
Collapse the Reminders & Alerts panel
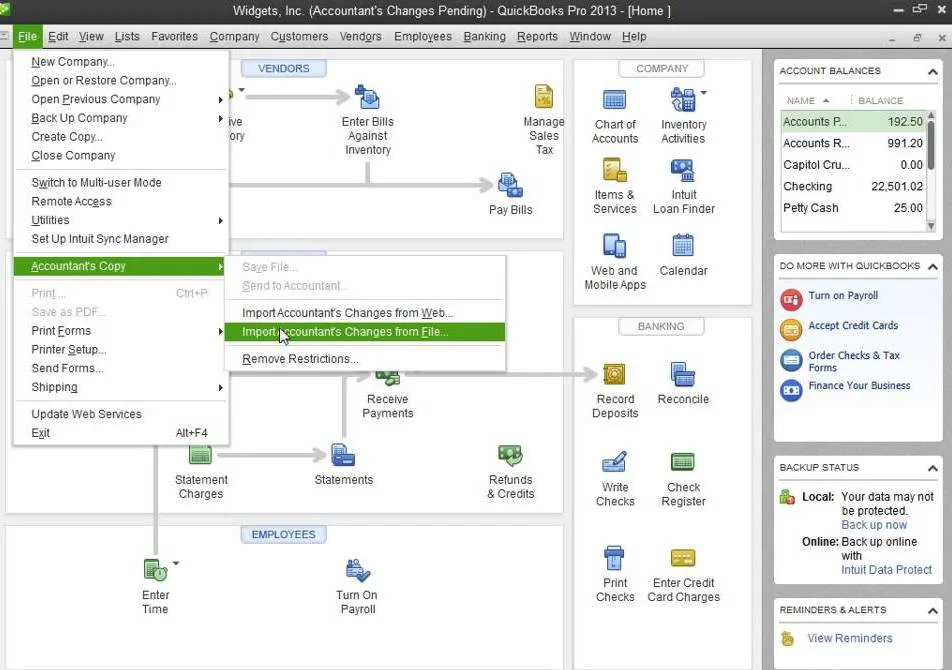click(933, 611)
